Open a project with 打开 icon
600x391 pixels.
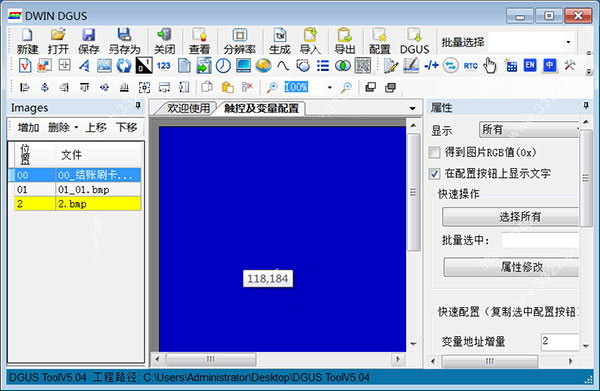pyautogui.click(x=58, y=41)
